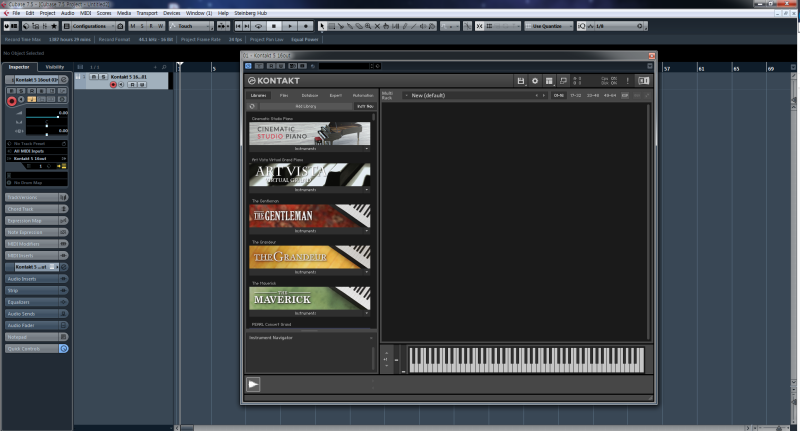This screenshot has height=431, width=800.
Task: Click the star icon in Cubase toolbar
Action: pos(54,26)
